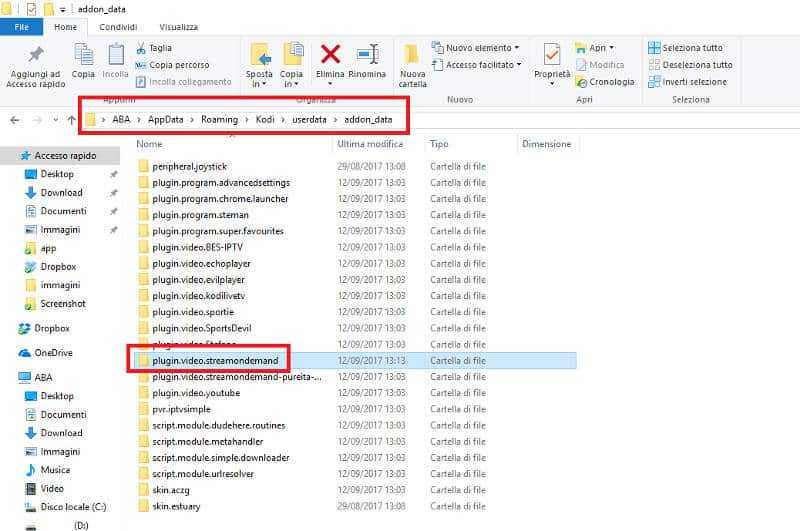Switch to the Visualizza tab

point(178,27)
